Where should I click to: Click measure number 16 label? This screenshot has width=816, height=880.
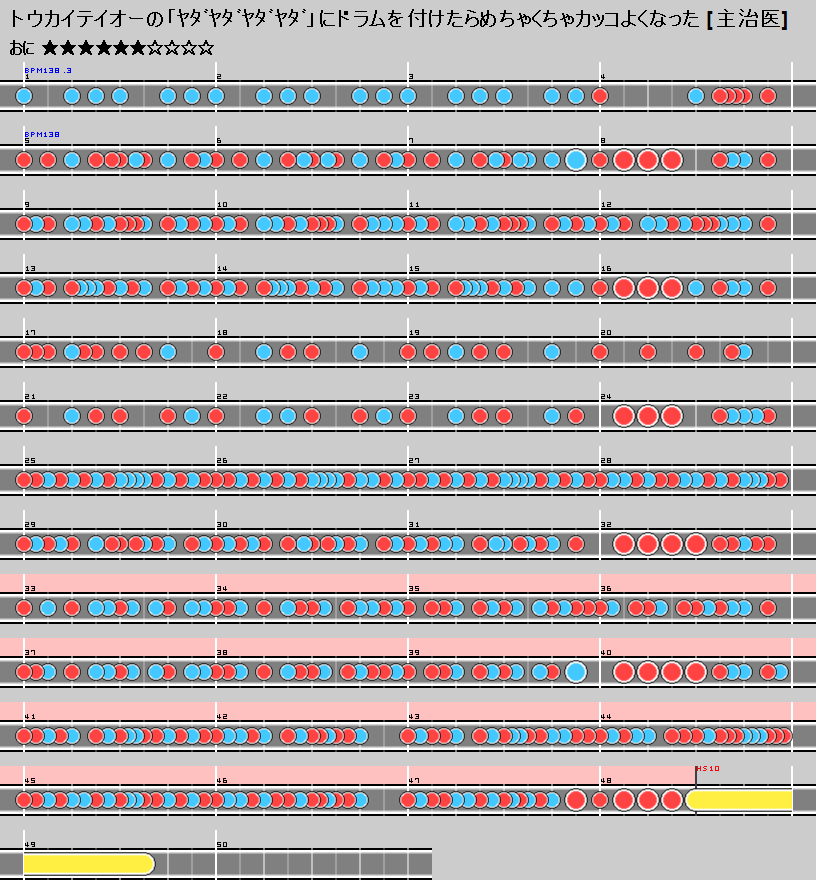606,269
